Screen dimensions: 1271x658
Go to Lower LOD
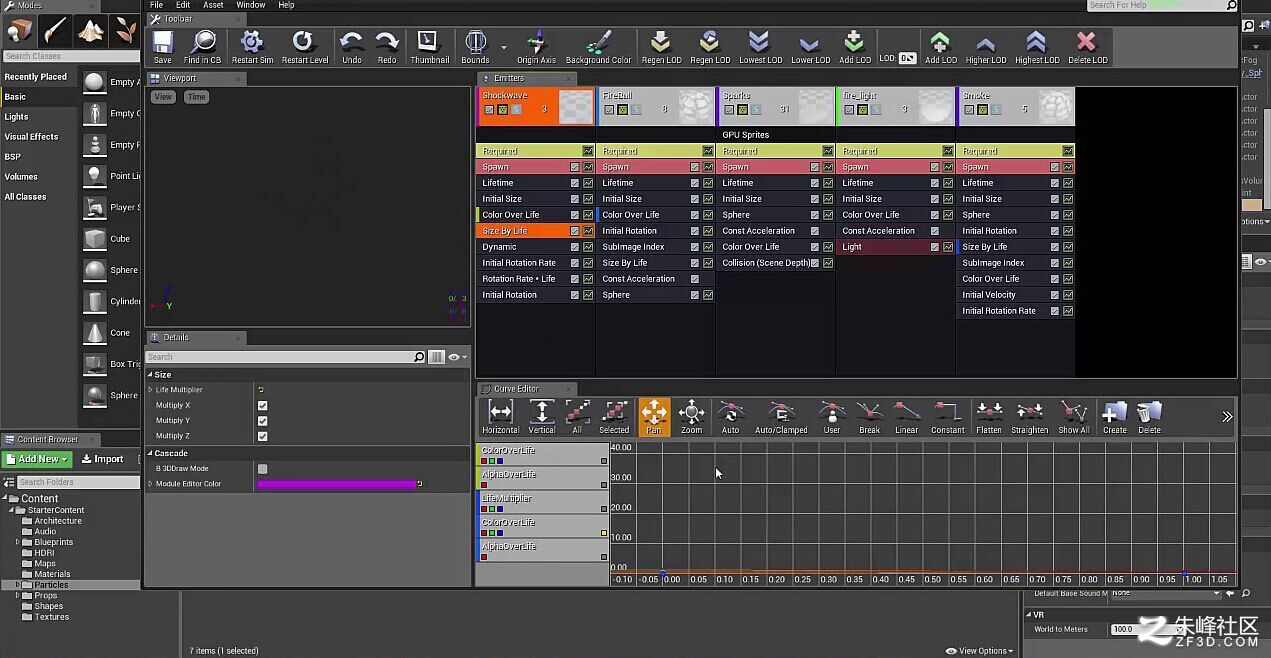click(810, 47)
